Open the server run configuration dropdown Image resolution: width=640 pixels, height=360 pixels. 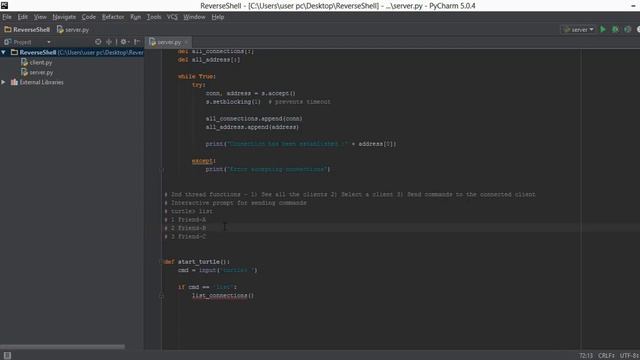point(578,30)
